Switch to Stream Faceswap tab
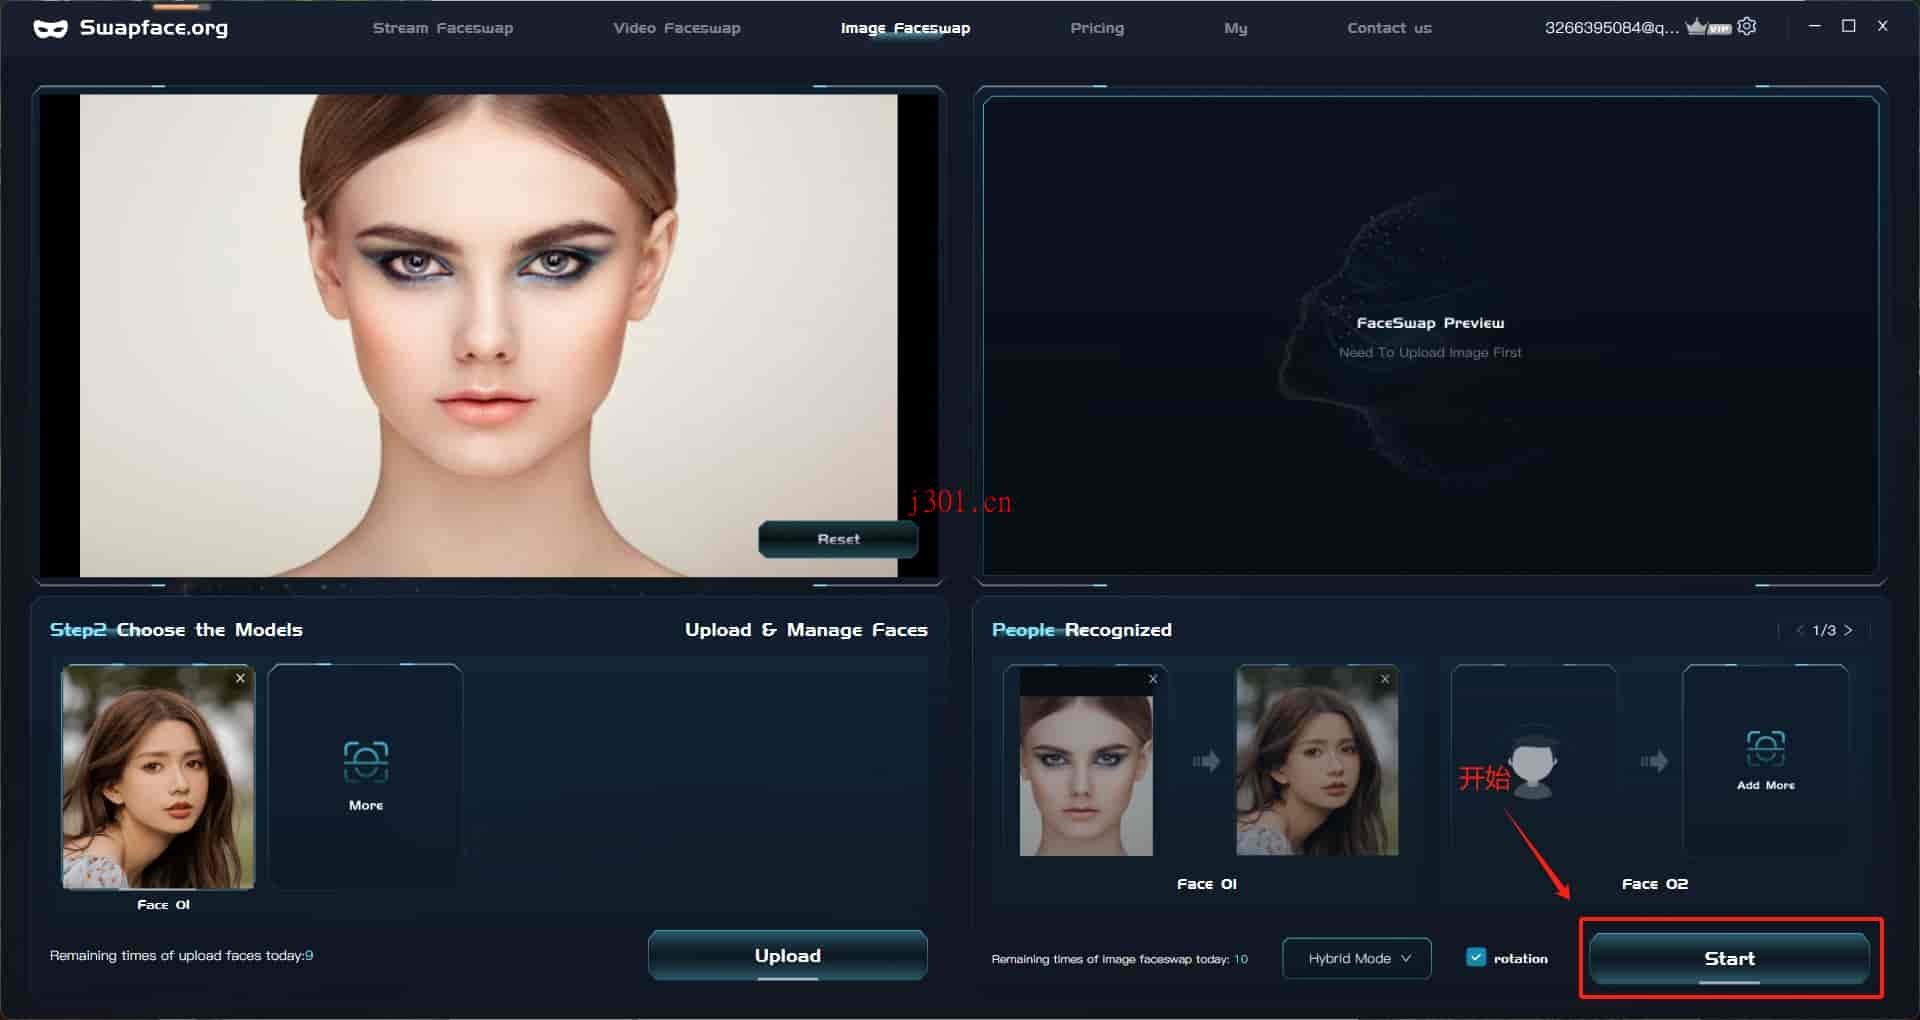 tap(443, 28)
